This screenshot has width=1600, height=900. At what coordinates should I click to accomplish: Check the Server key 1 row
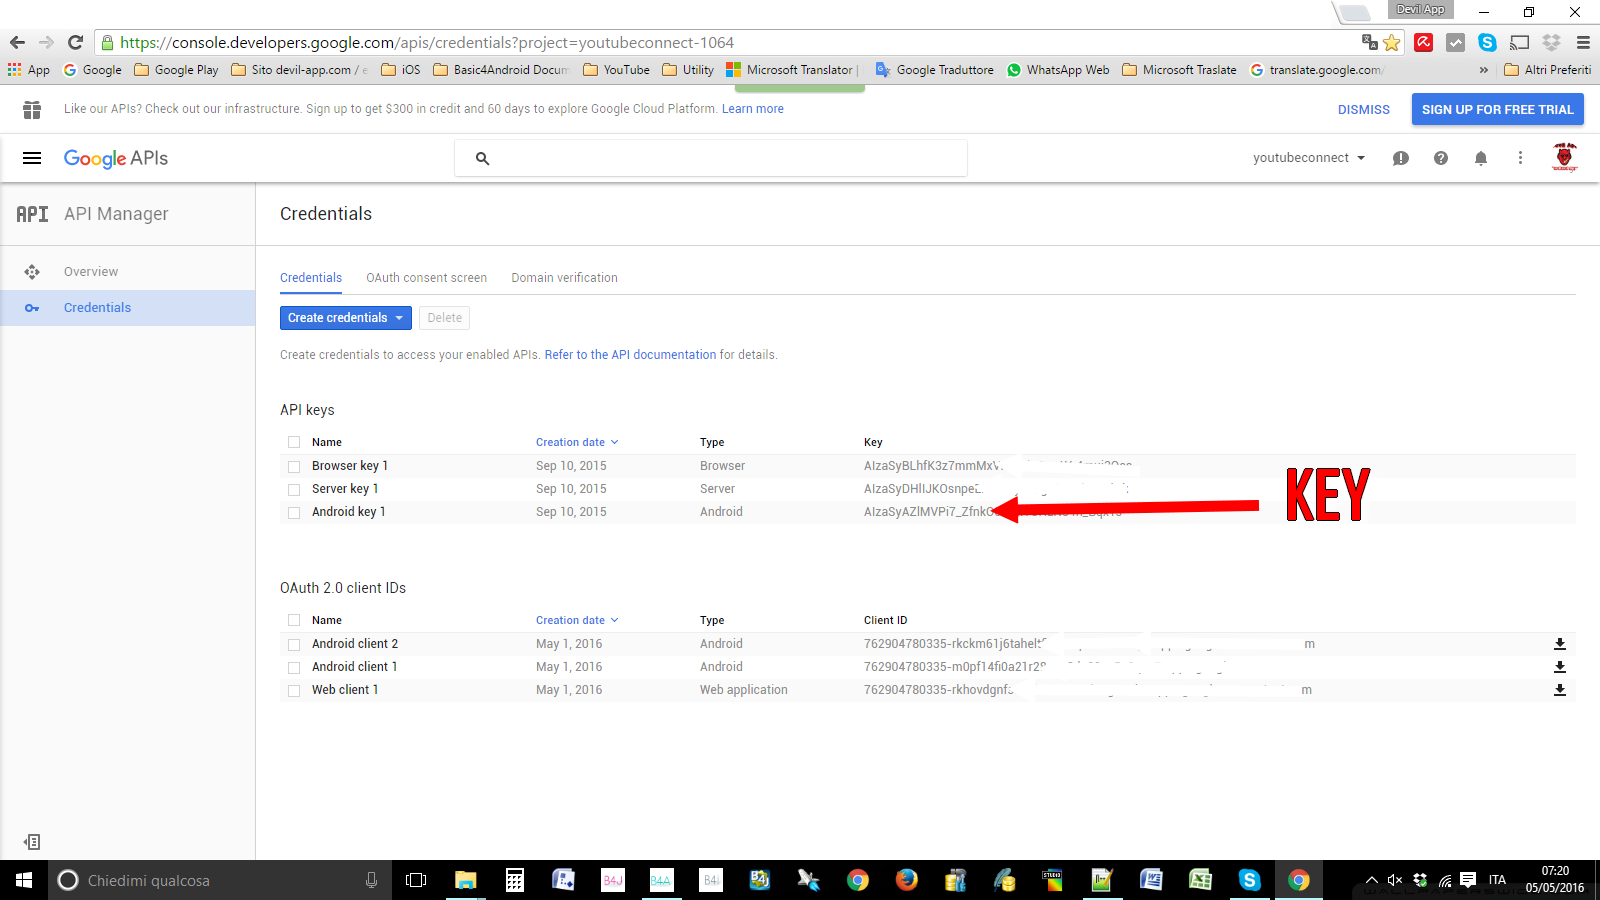coord(294,489)
